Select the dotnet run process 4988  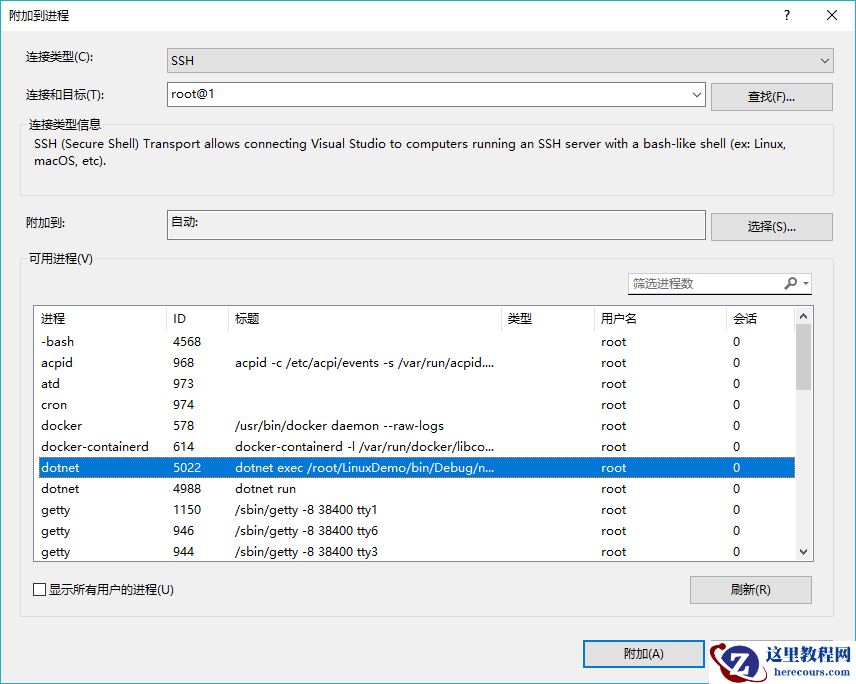417,489
